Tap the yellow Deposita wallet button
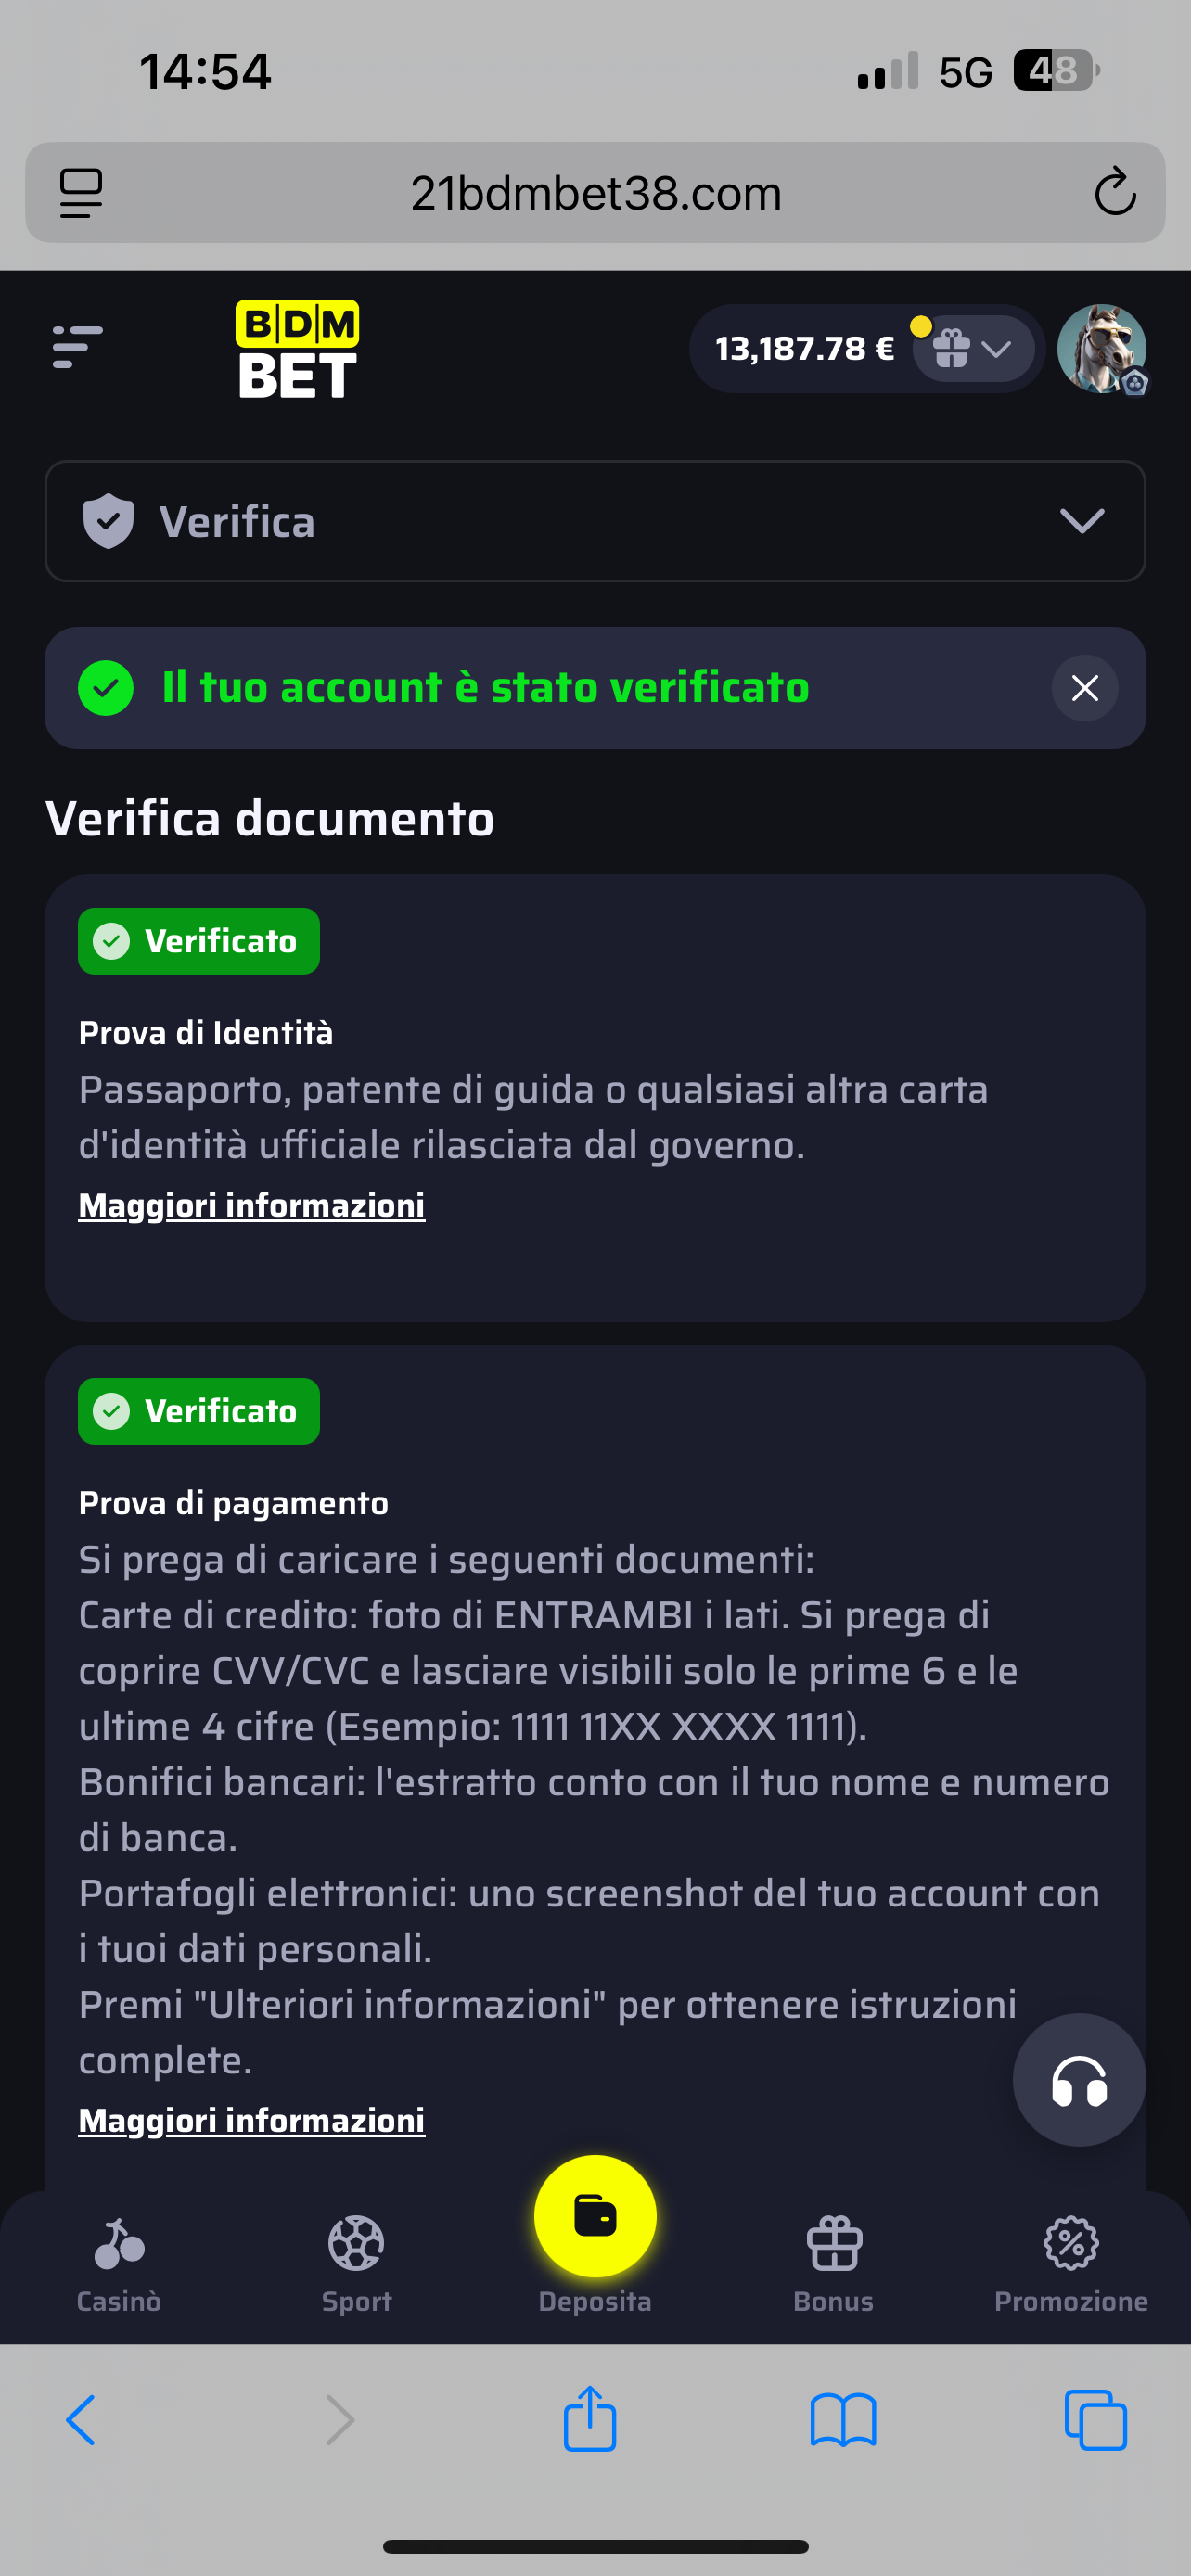1191x2576 pixels. 595,2217
